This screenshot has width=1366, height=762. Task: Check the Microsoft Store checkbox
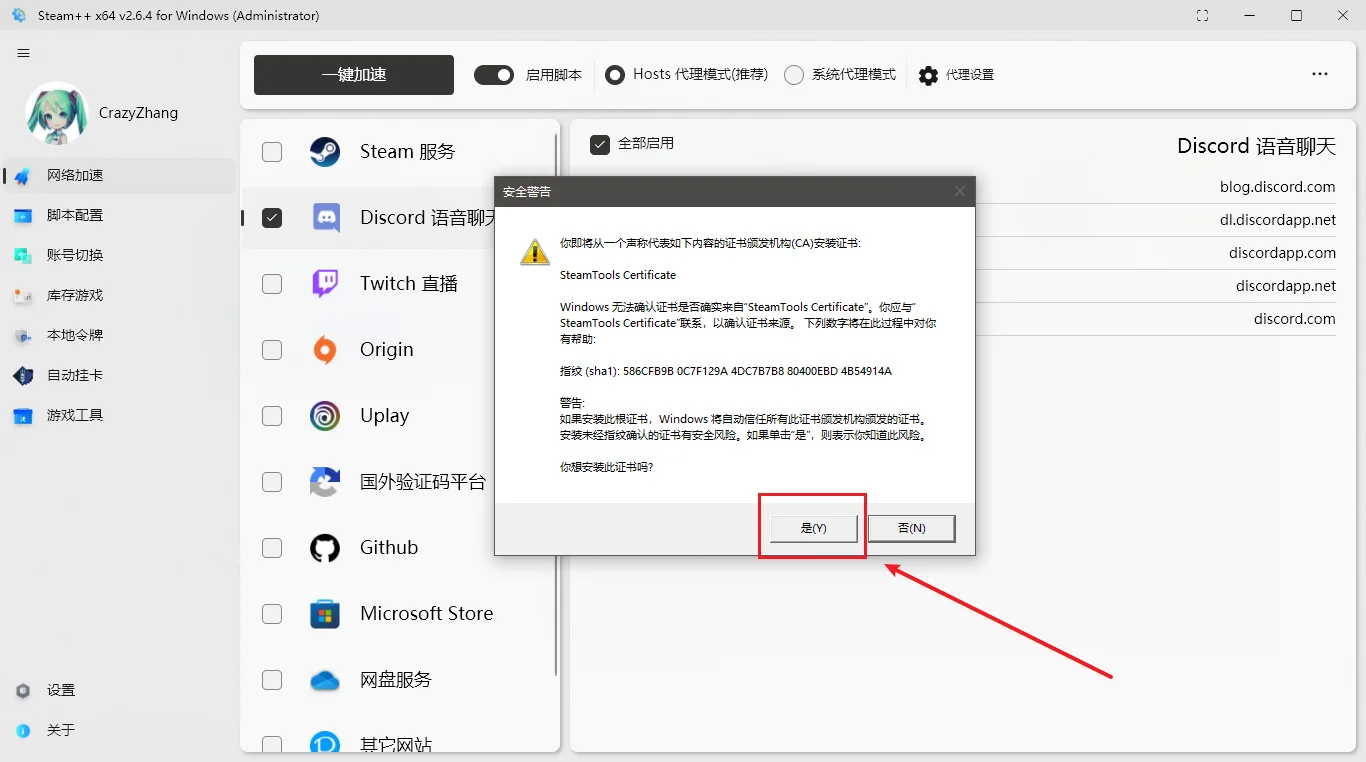[x=272, y=614]
